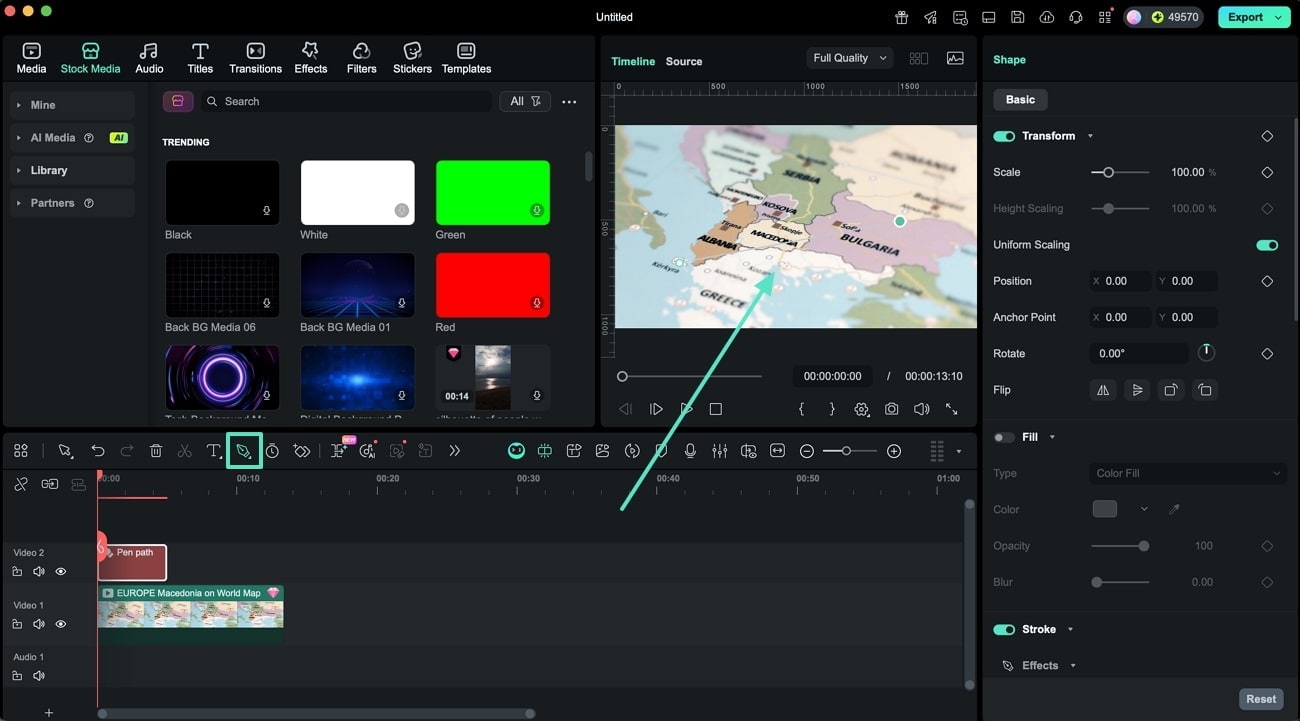This screenshot has height=721, width=1300.
Task: Hide Video 2 track with eye icon
Action: pyautogui.click(x=61, y=572)
